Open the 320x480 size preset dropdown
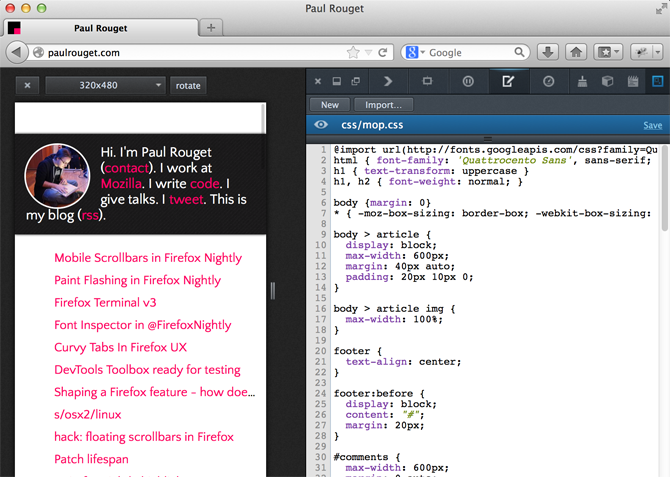670x477 pixels. click(x=105, y=85)
